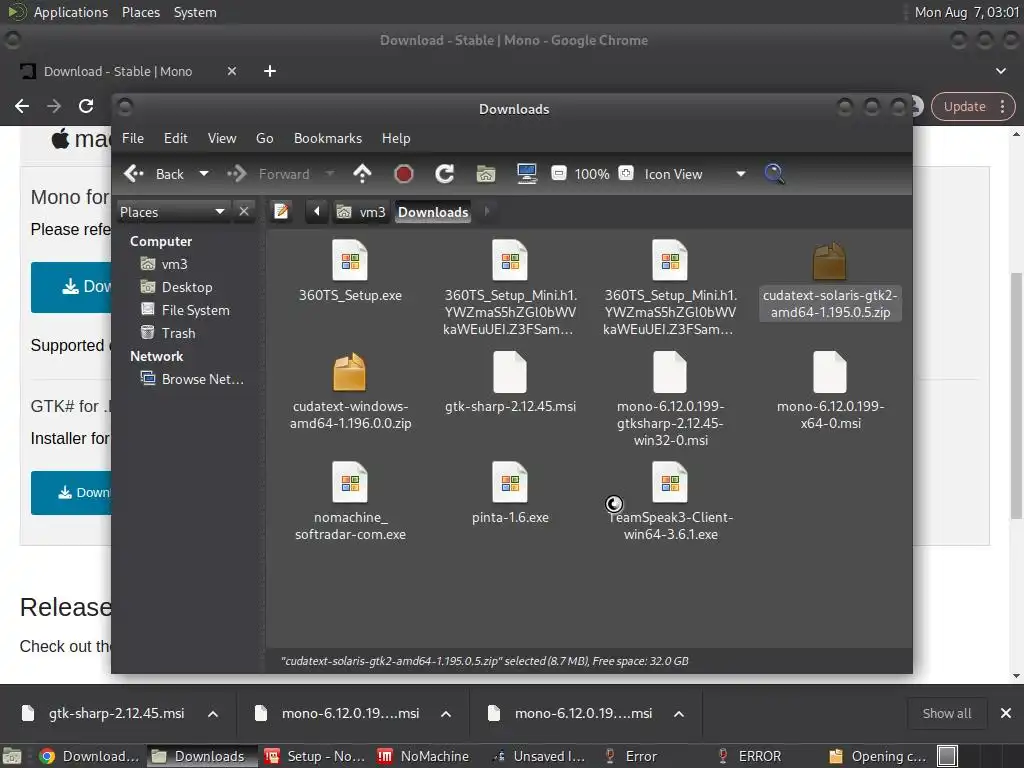Select mono-6.12.0.199-gtksharp win32 msi icon
1024x768 pixels.
pyautogui.click(x=670, y=372)
